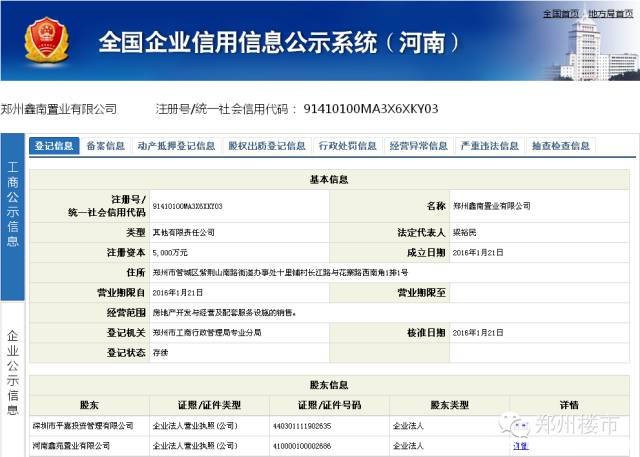Click the 住所 address text
640x457 pixels.
coord(280,273)
